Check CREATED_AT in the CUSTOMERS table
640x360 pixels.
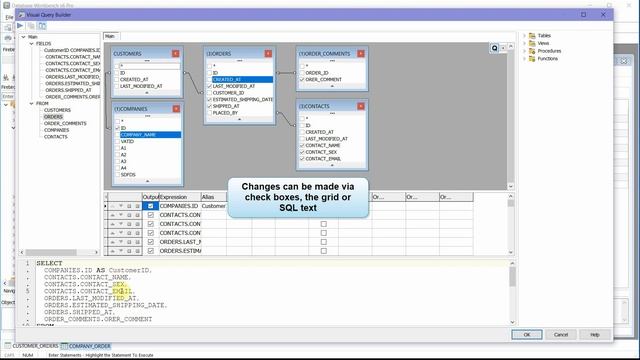[x=117, y=80]
